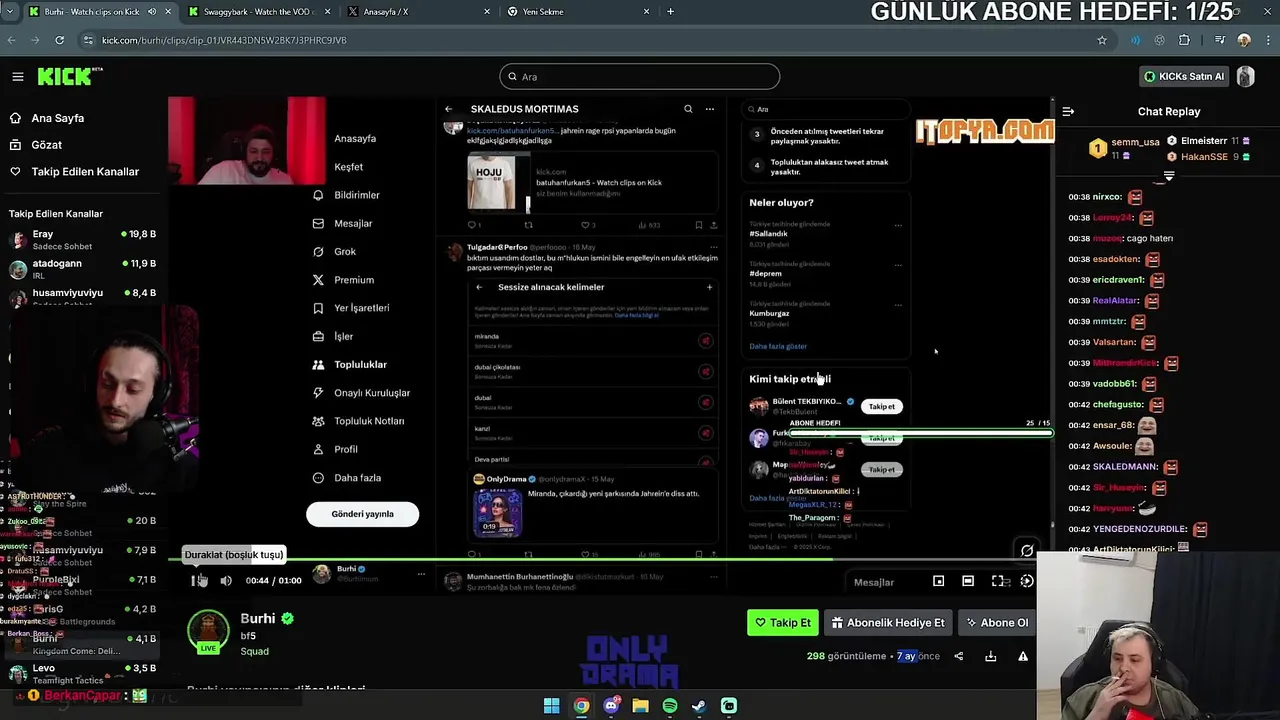Mute the clip using the player volume icon
Viewport: 1280px width, 720px height.
(226, 580)
